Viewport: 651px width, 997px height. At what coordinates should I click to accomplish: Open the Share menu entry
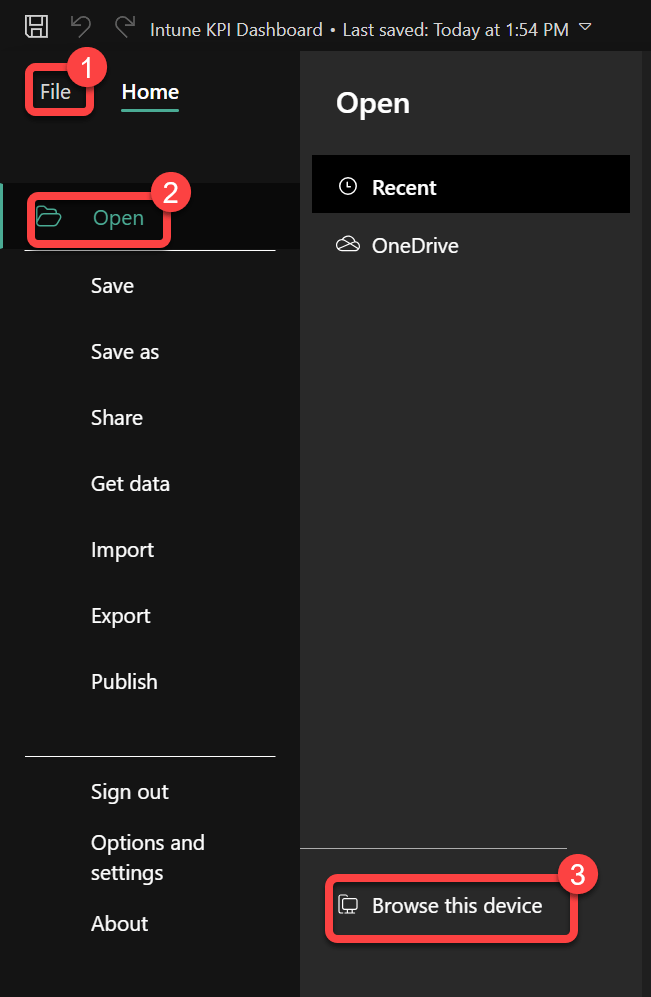(117, 418)
